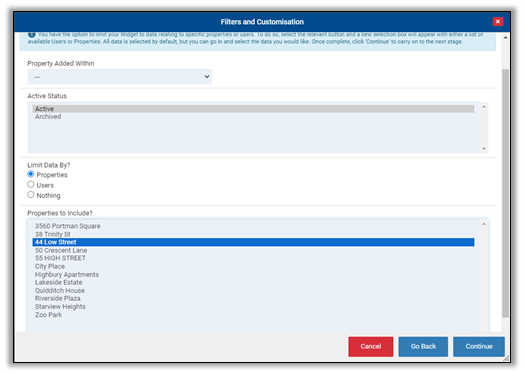524x374 pixels.
Task: Select 50 Crescent Lane property
Action: pos(253,250)
